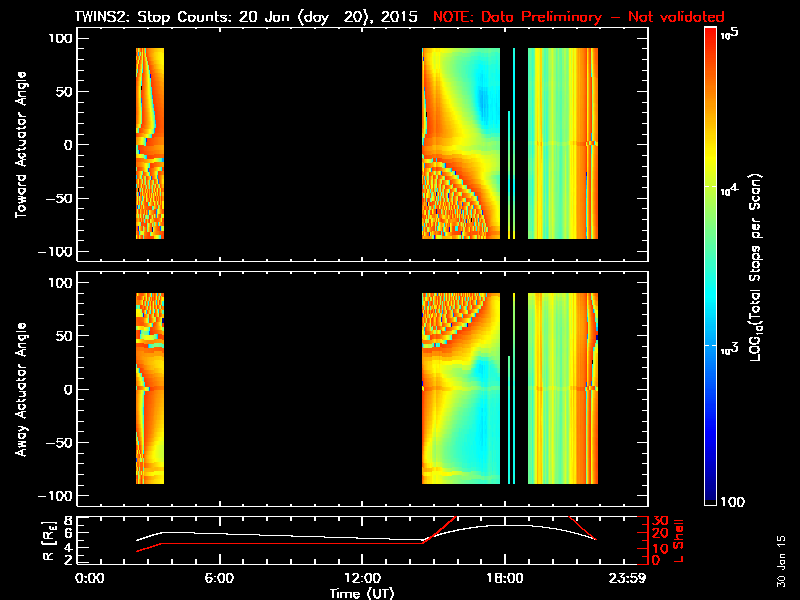Viewport: 800px width, 600px height.
Task: Click the narrow data strip at 2:30 in the Toward panel
Action: [x=150, y=143]
